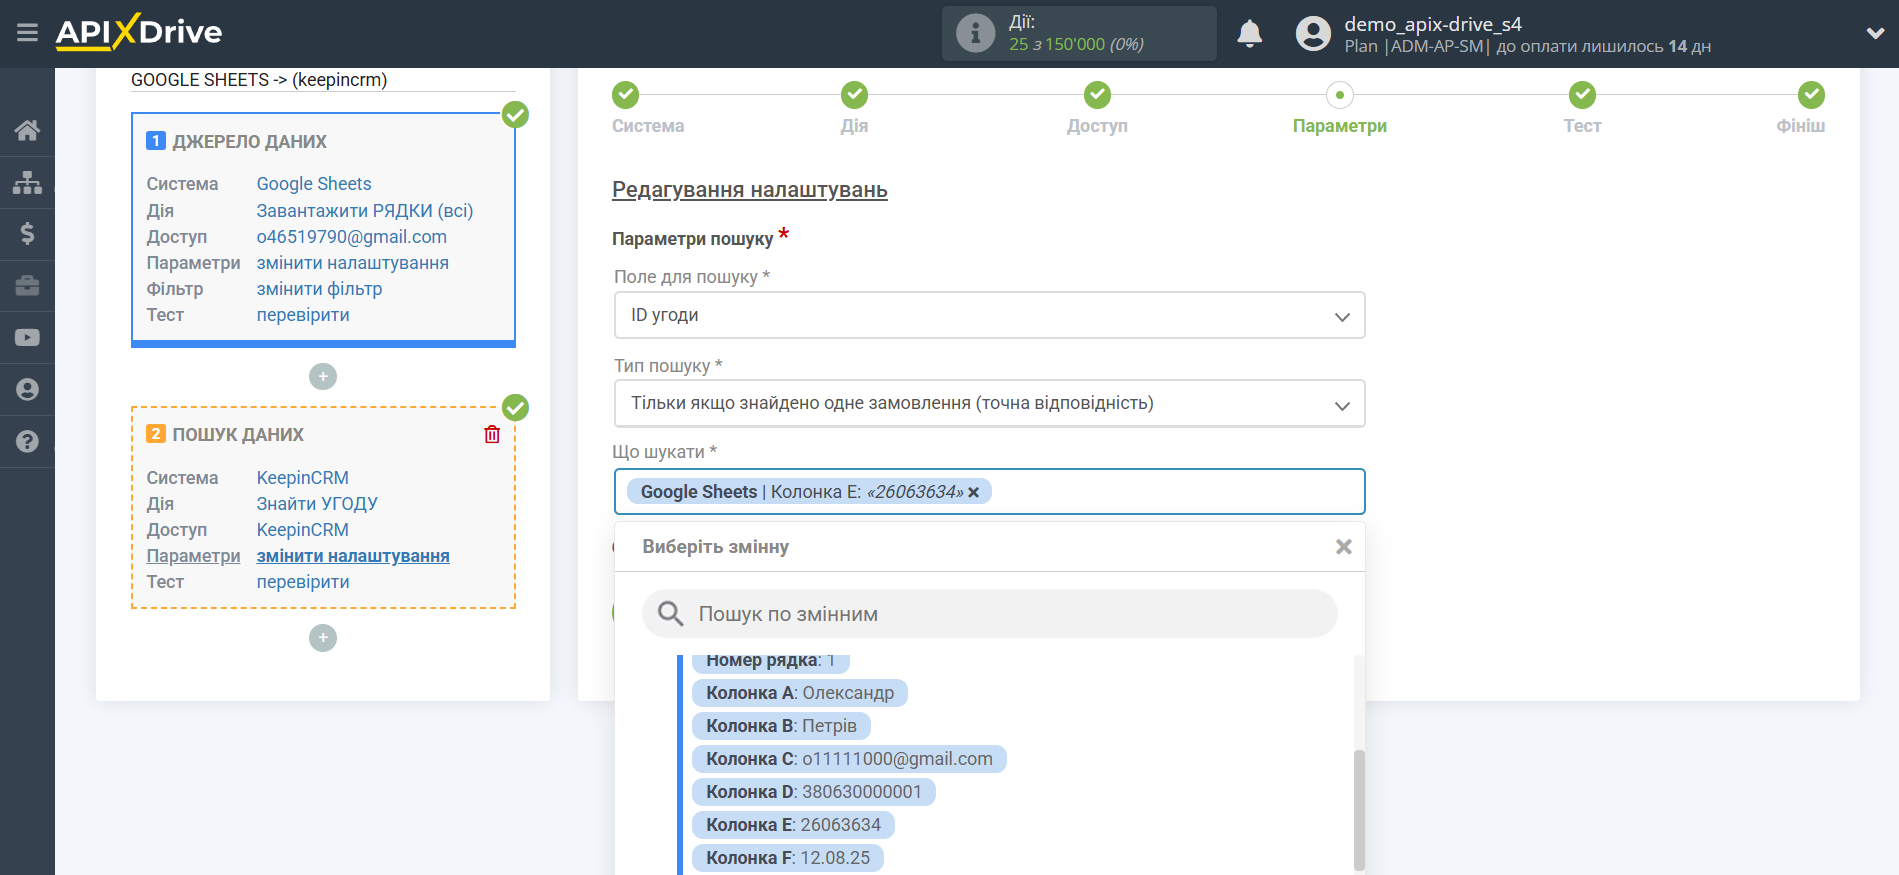
Task: Delete the ПОШУК ДАНИХ block with trash icon
Action: [492, 434]
